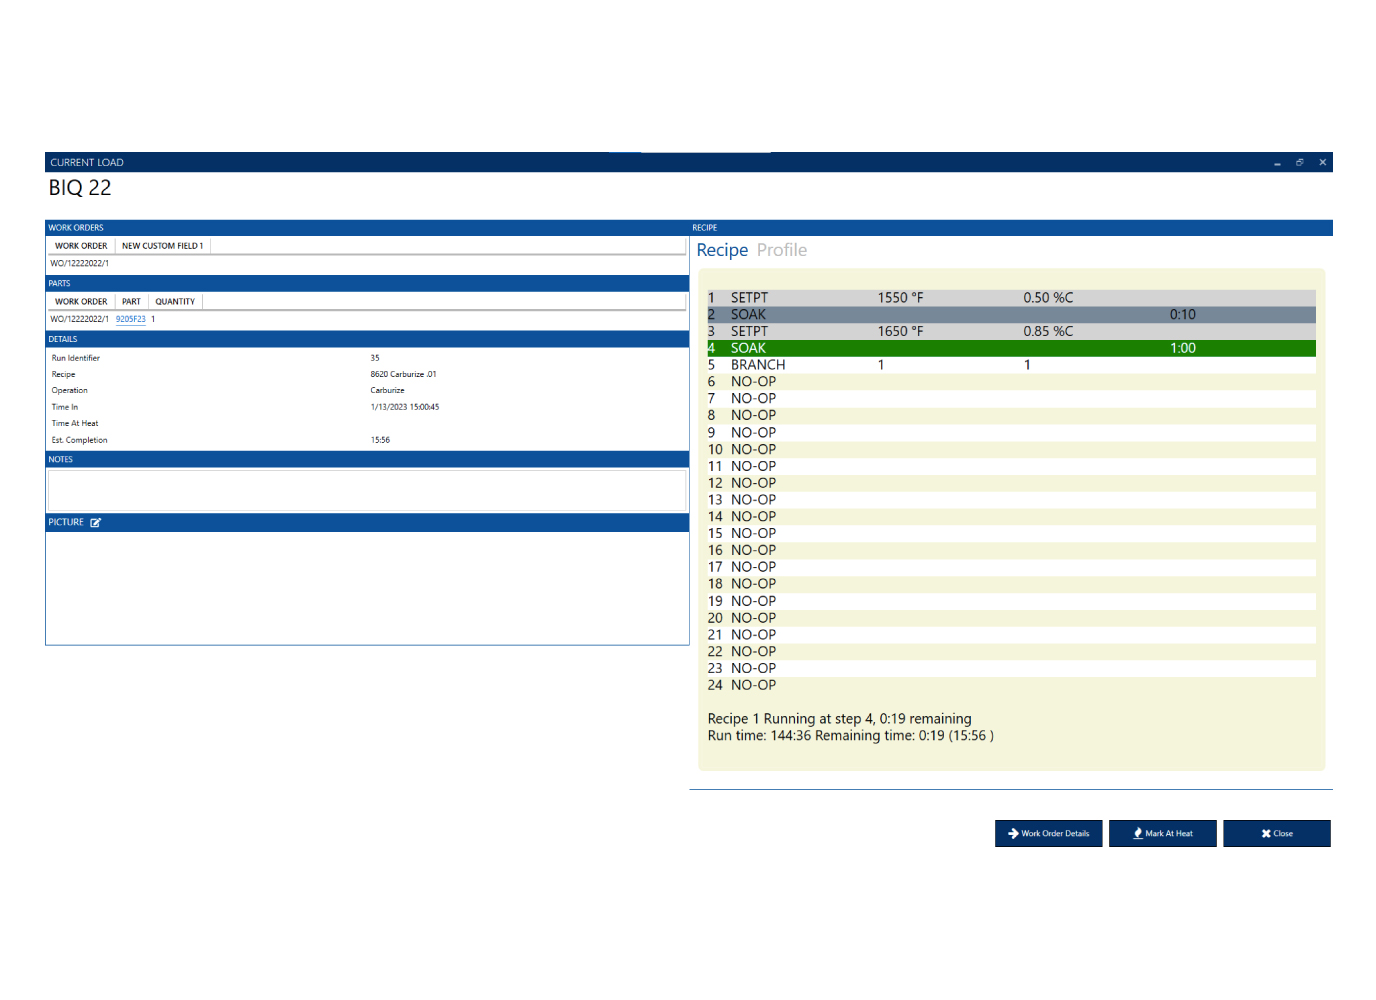Select the SOAK step 2 row
The height and width of the screenshot is (1000, 1376).
(x=1000, y=314)
